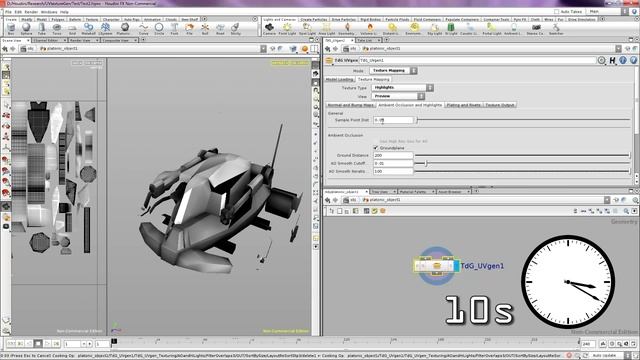Open the Help menu

click(x=64, y=12)
